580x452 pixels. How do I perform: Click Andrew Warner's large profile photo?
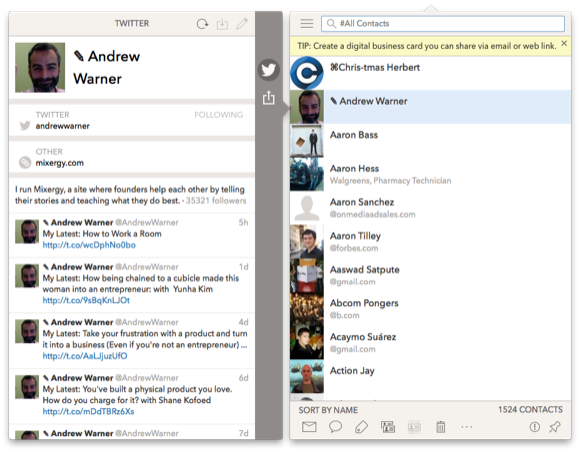point(40,67)
